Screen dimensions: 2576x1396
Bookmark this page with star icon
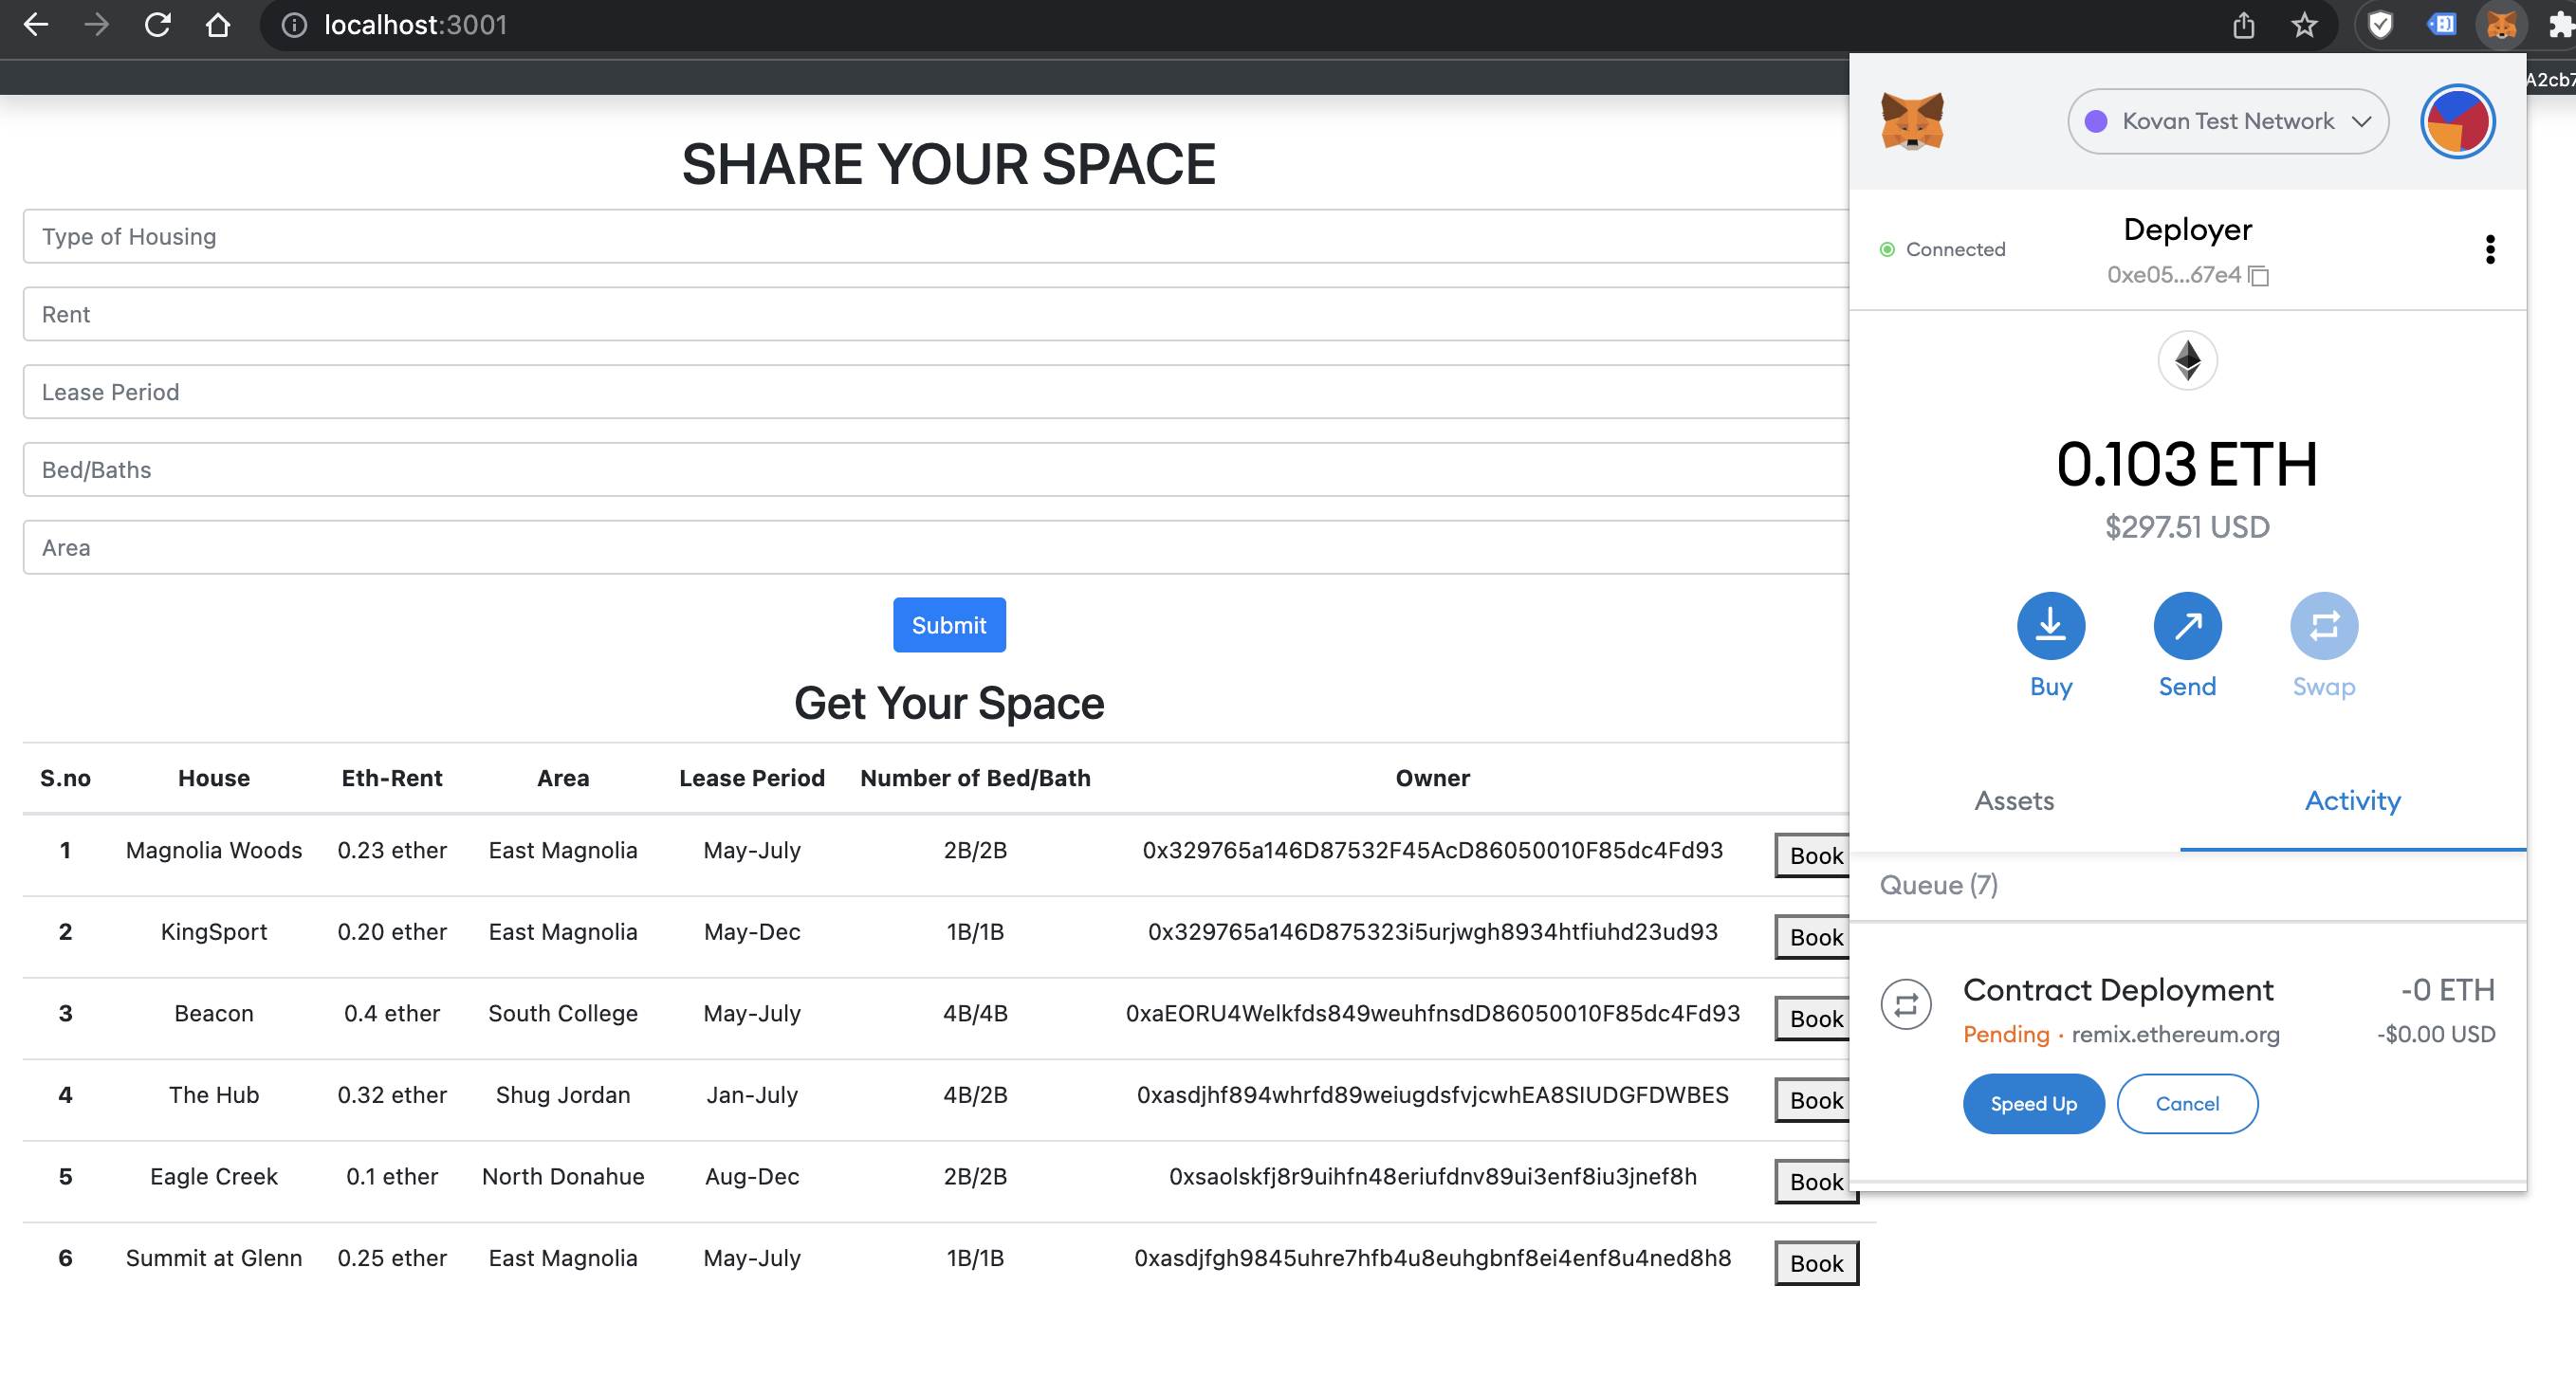click(2304, 25)
